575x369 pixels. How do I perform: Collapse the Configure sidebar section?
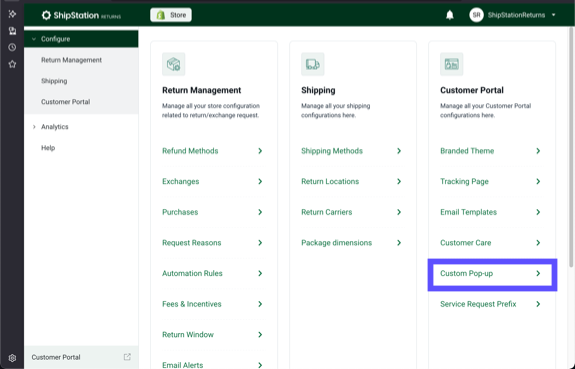pos(81,39)
